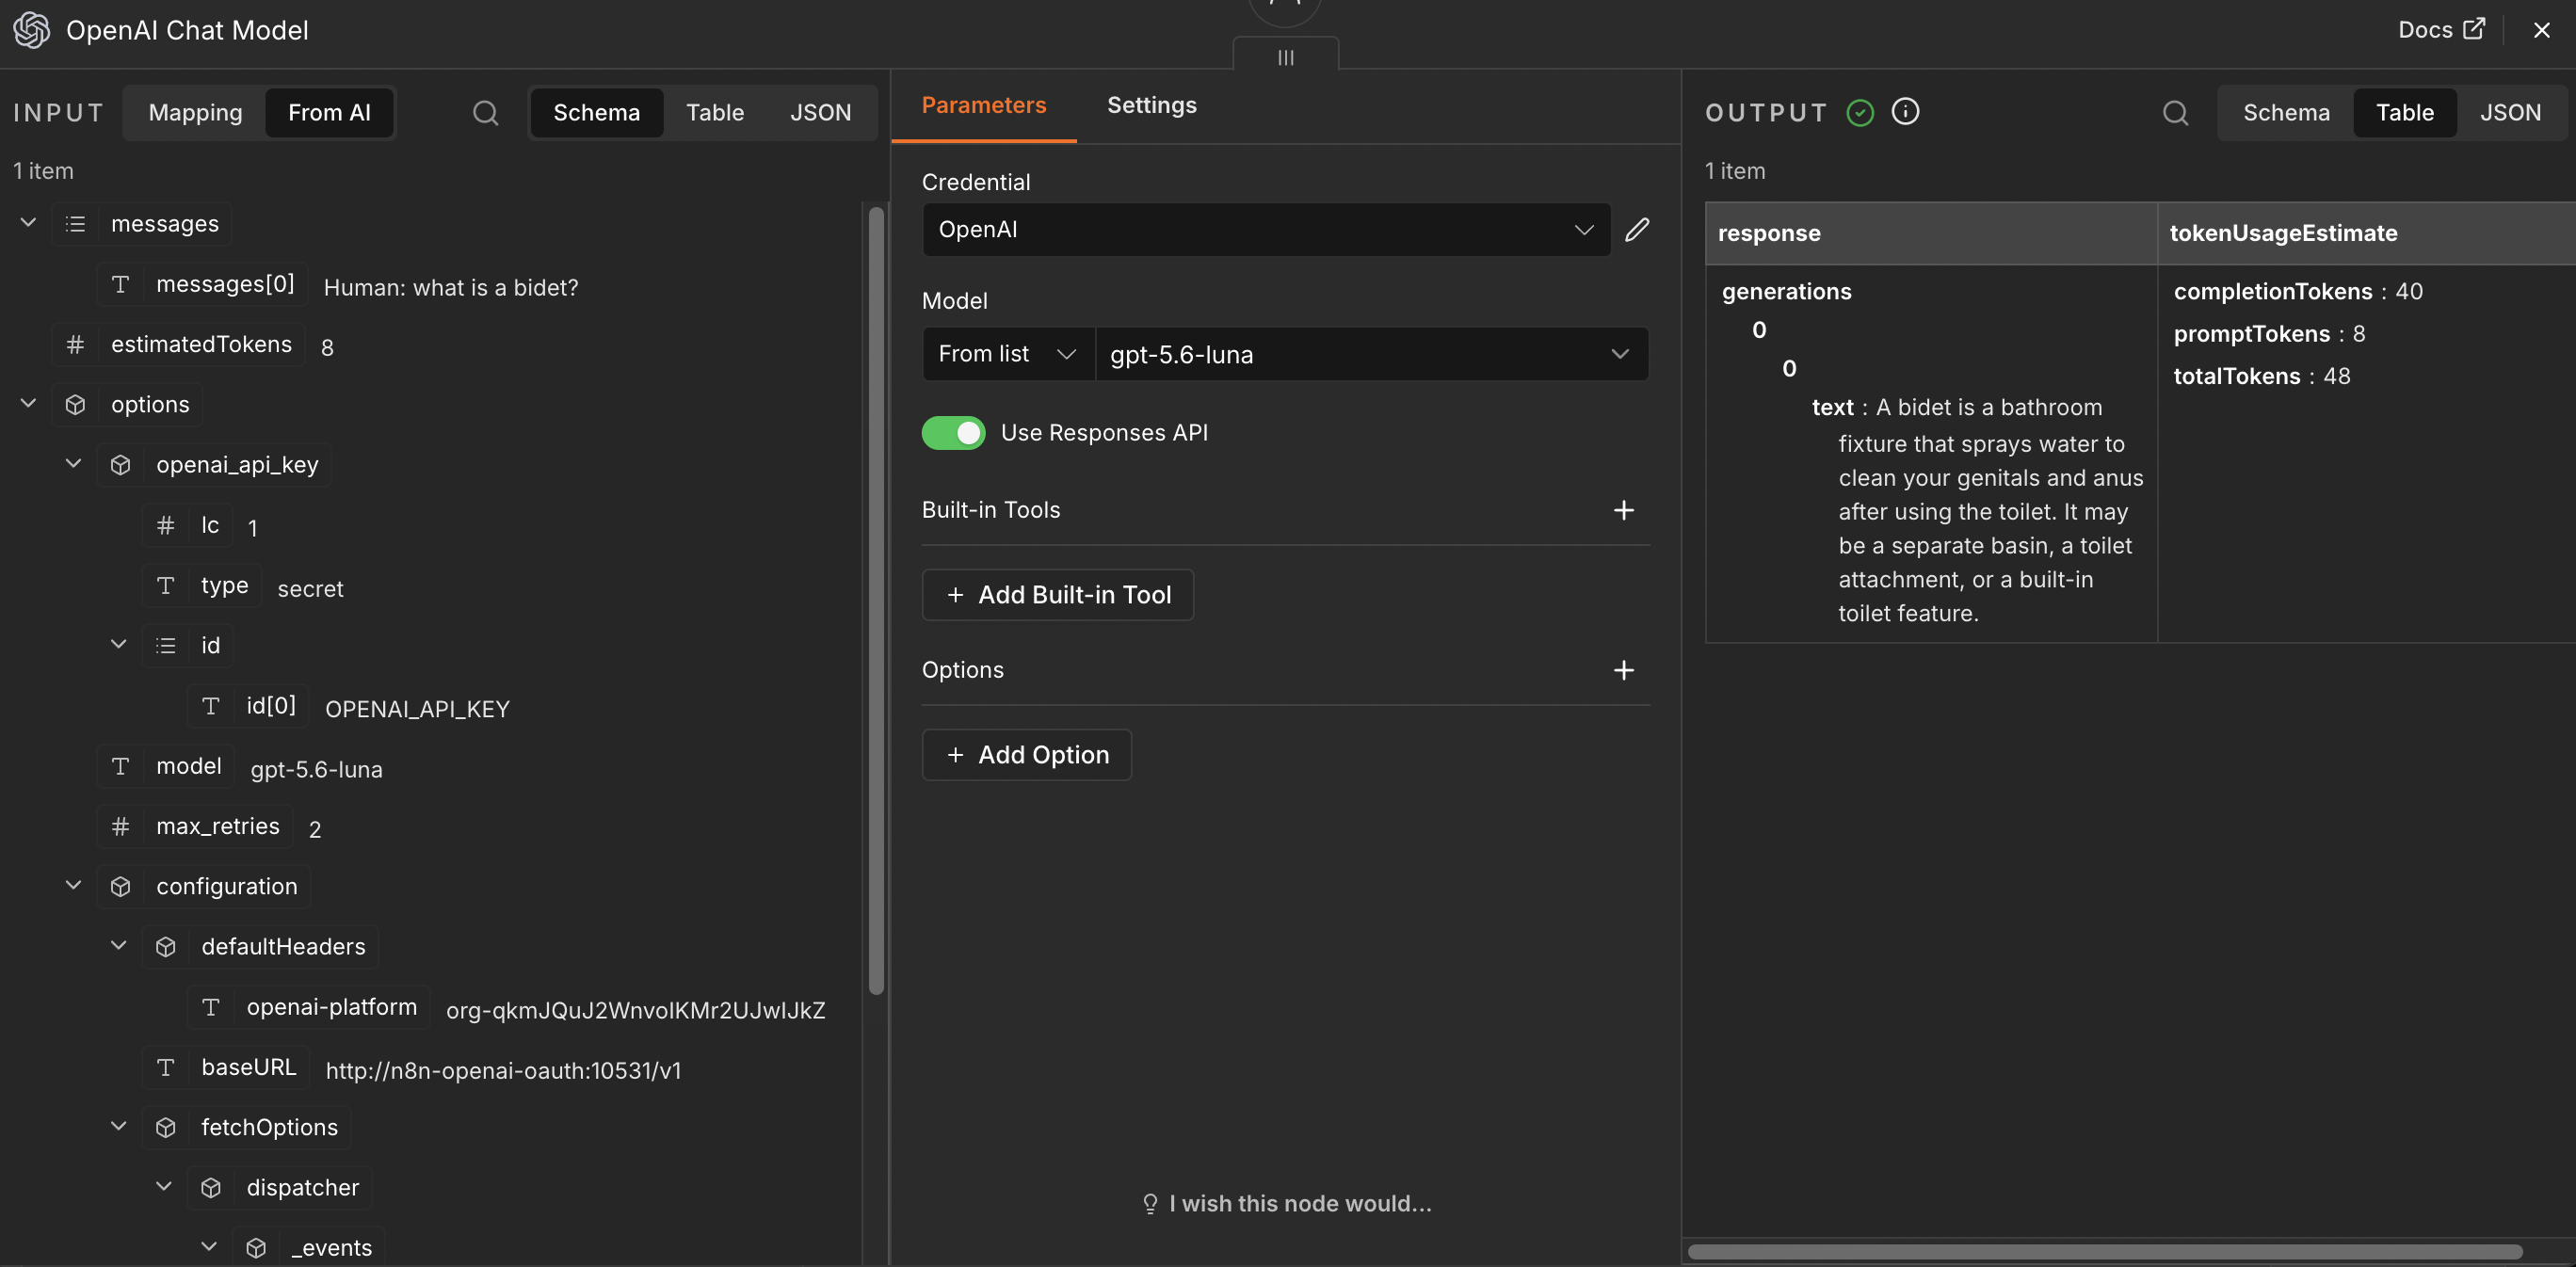Switch input view to Table
2576x1267 pixels.
pos(714,112)
